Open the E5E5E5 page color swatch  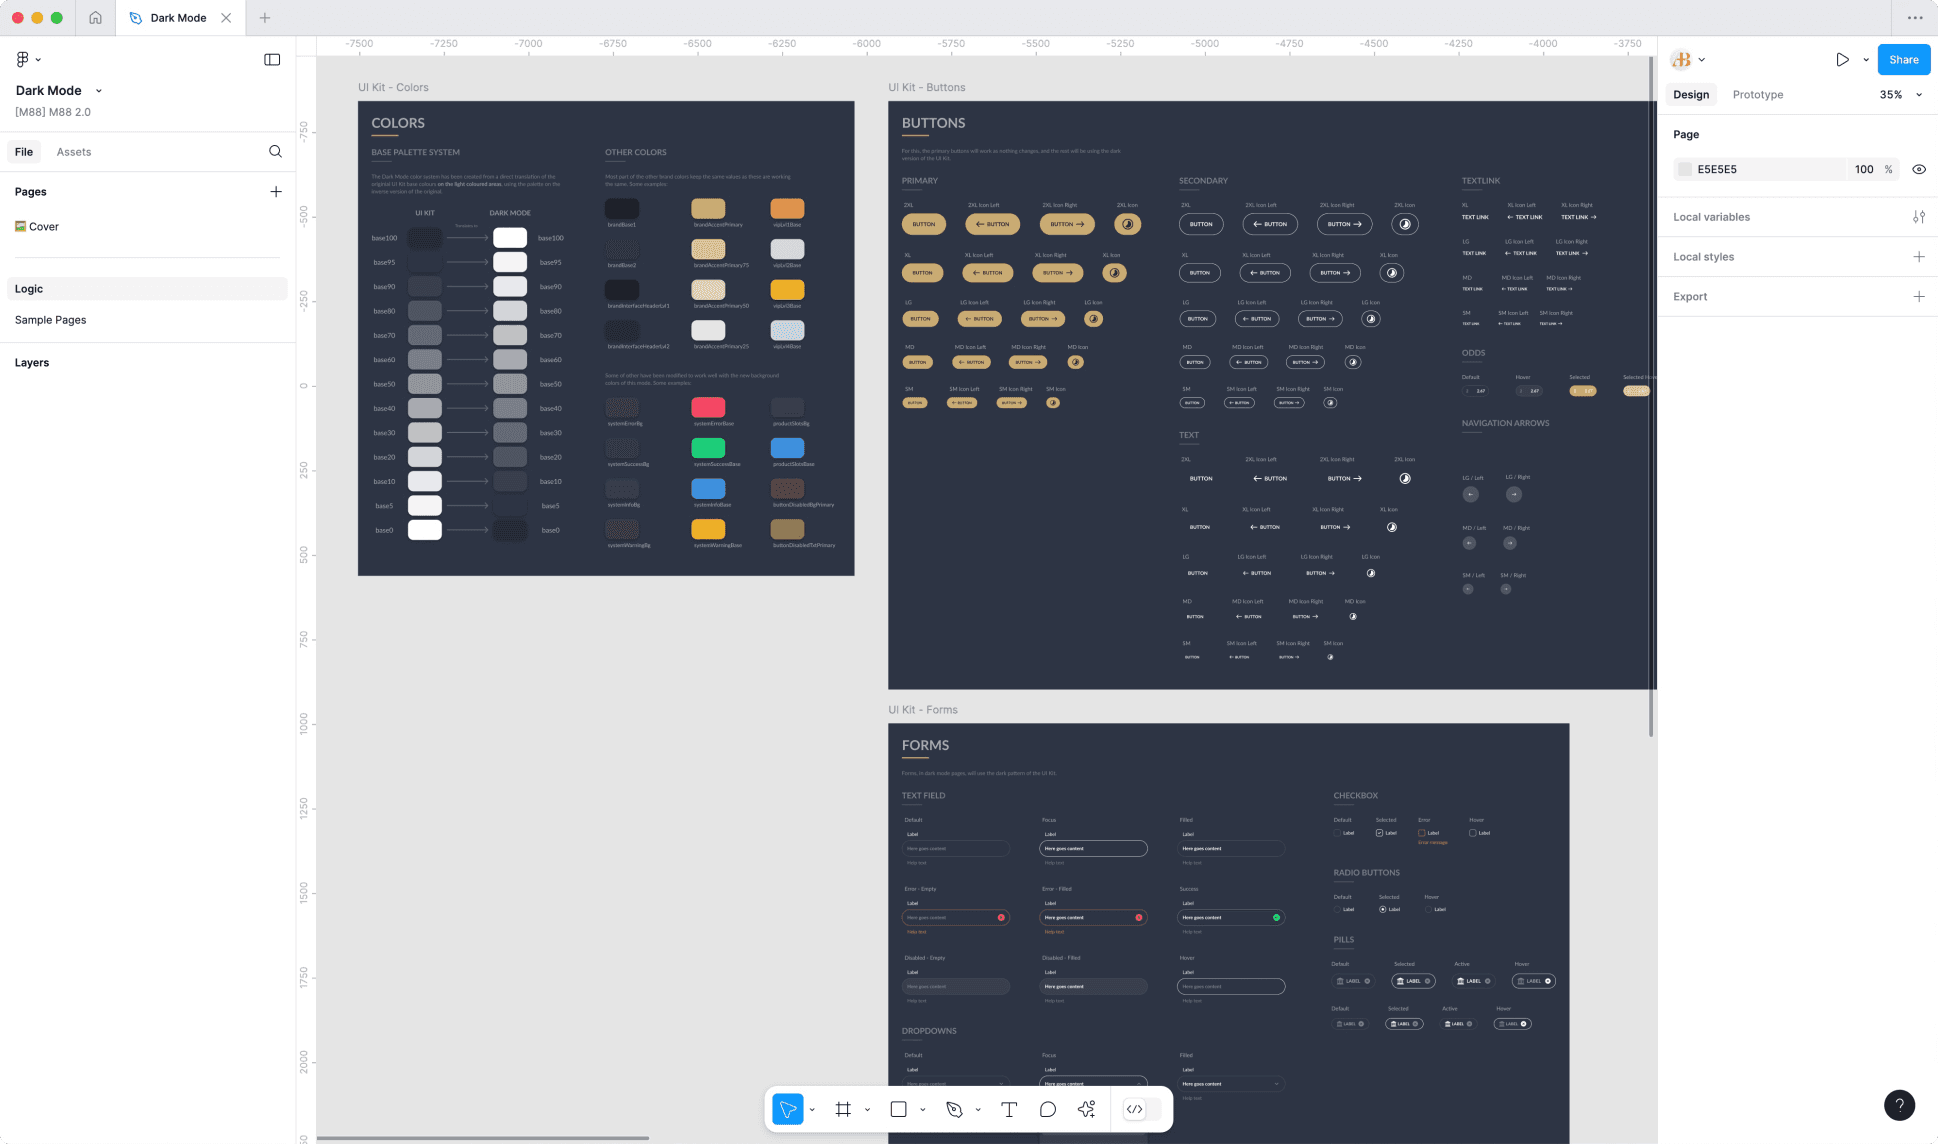[x=1684, y=169]
